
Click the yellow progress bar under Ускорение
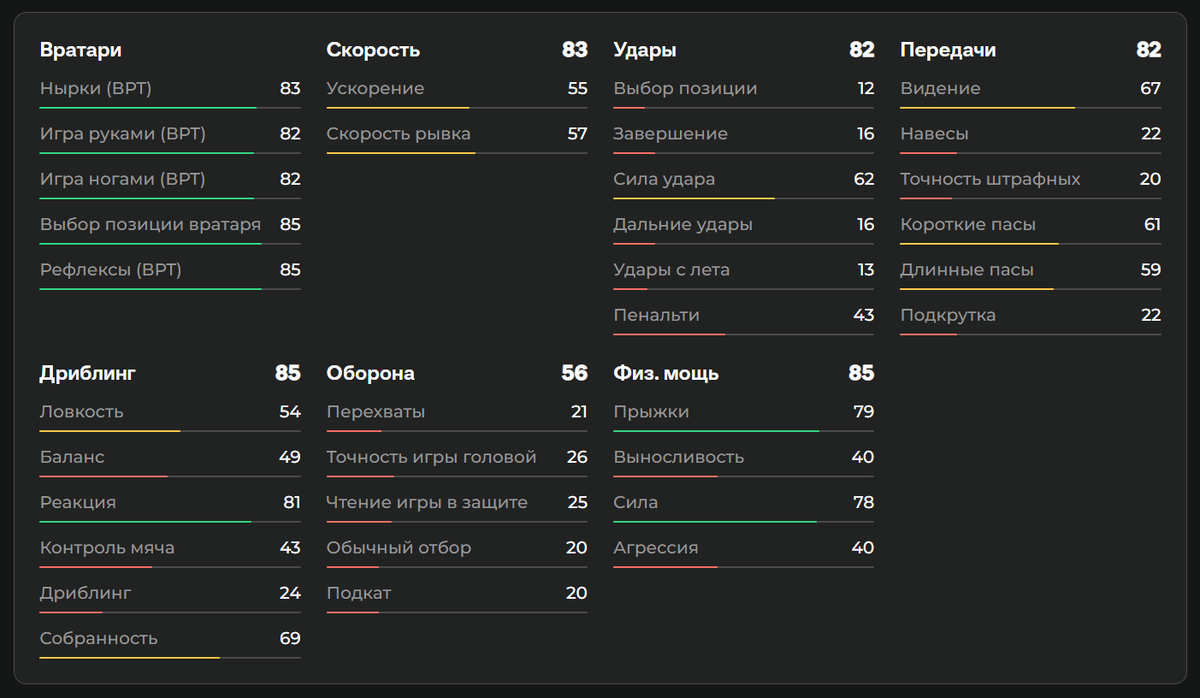coord(398,108)
